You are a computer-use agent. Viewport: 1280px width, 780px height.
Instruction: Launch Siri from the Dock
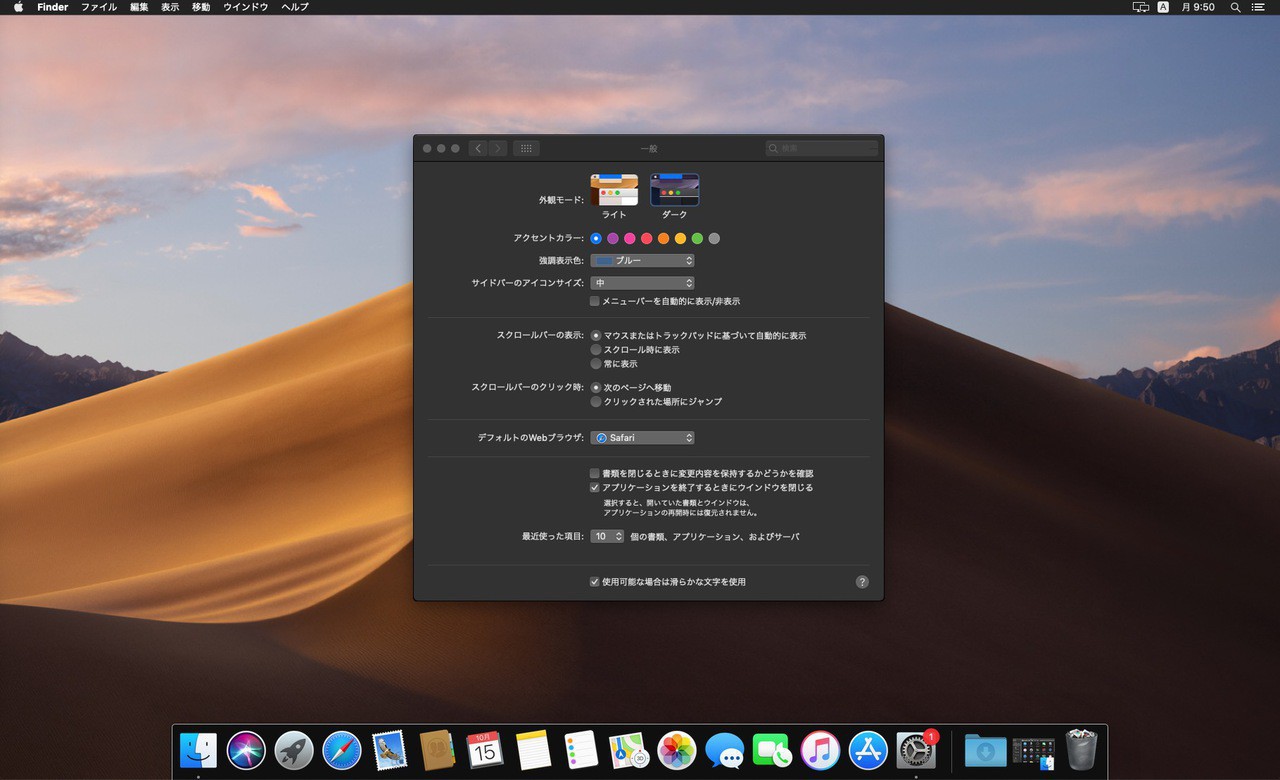click(246, 750)
